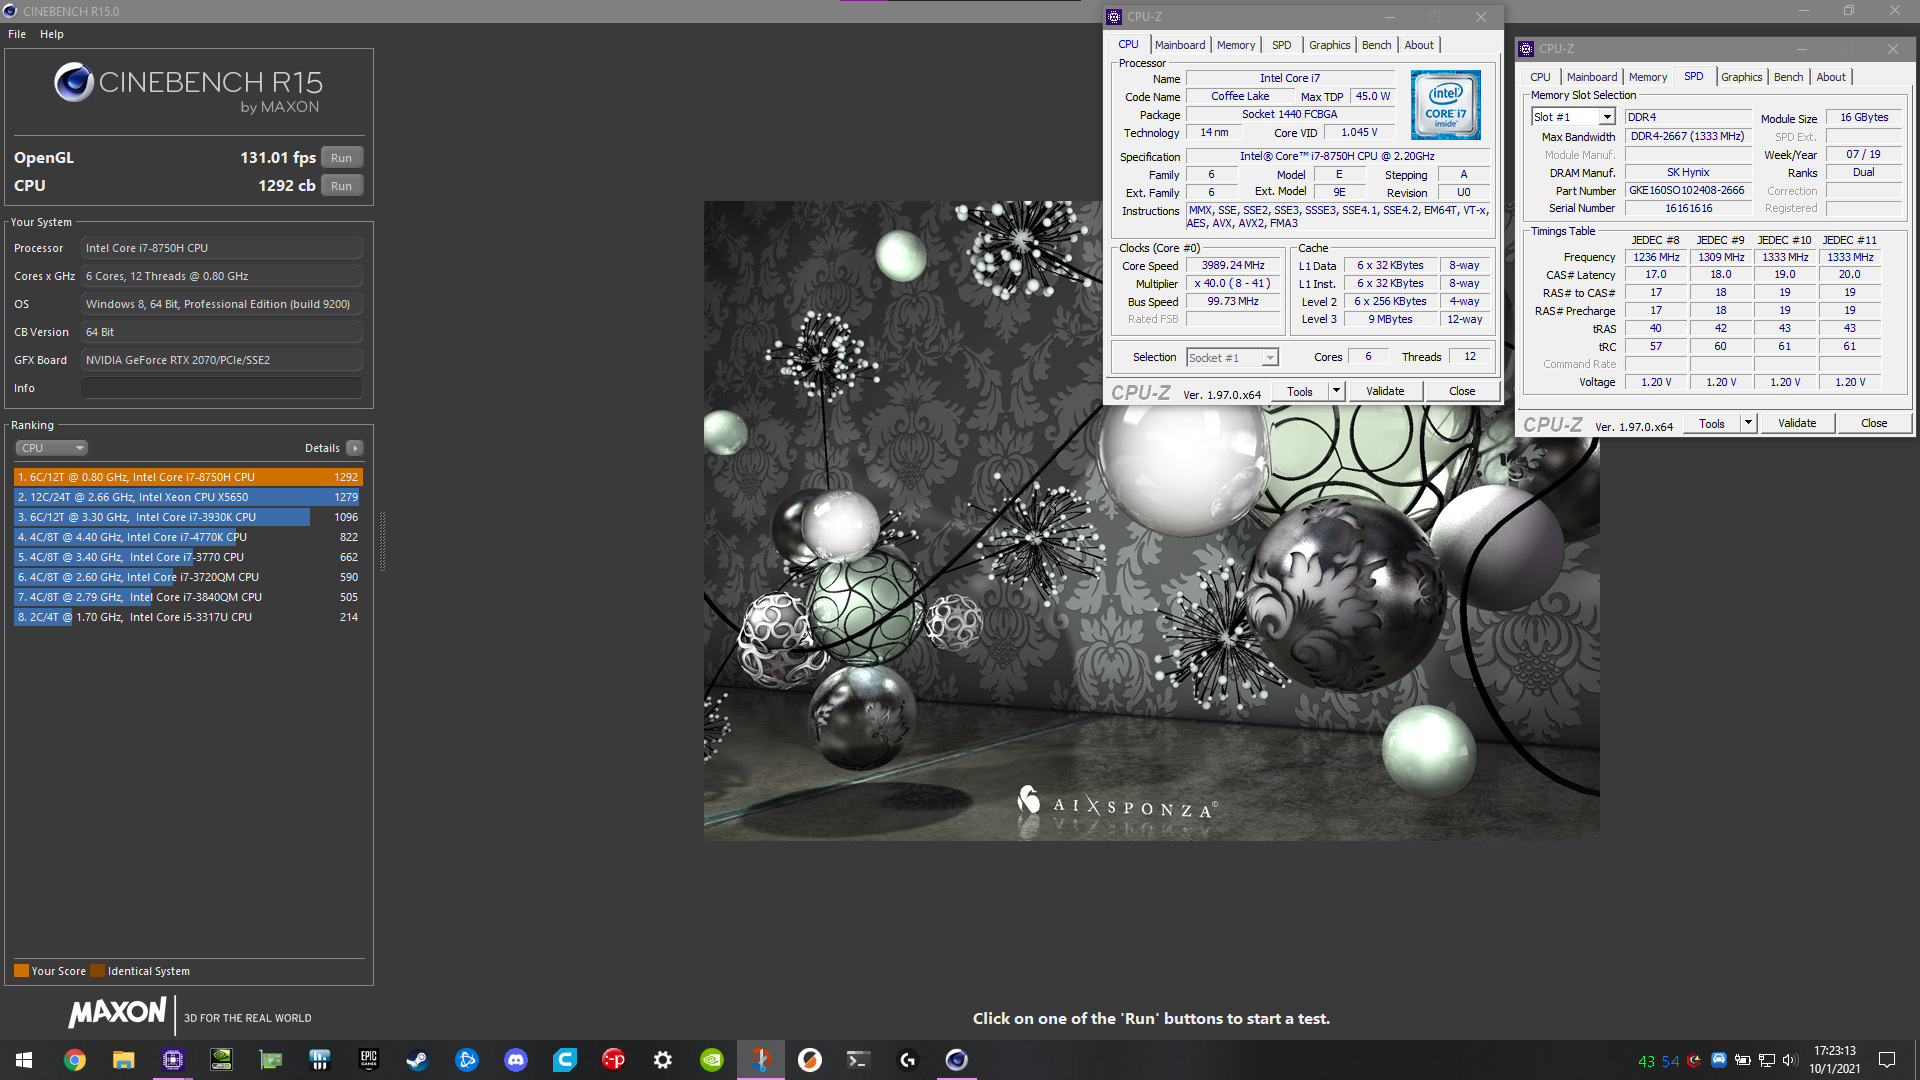
Task: Switch to Mainboard tab in front CPU-Z
Action: (x=1180, y=45)
